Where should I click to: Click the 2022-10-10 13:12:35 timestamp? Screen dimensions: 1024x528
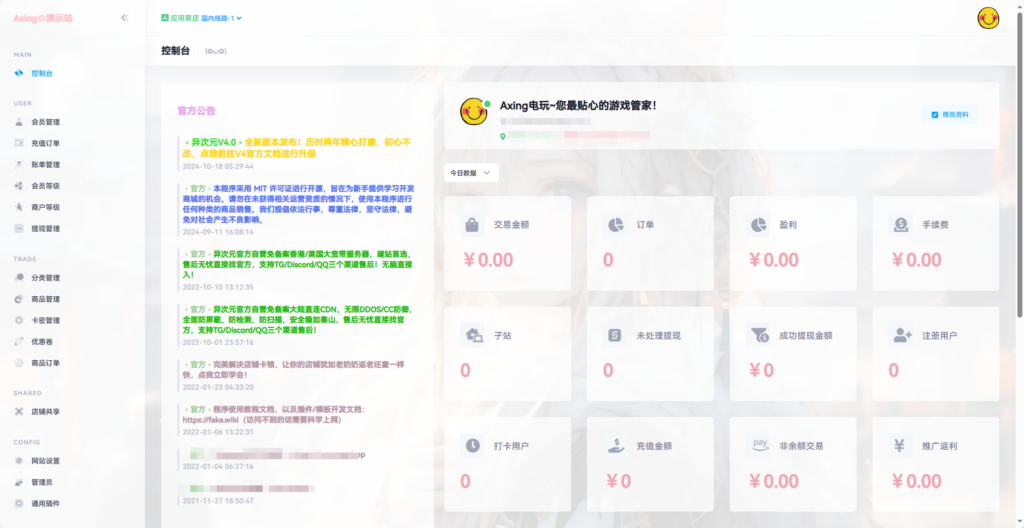[x=218, y=287]
